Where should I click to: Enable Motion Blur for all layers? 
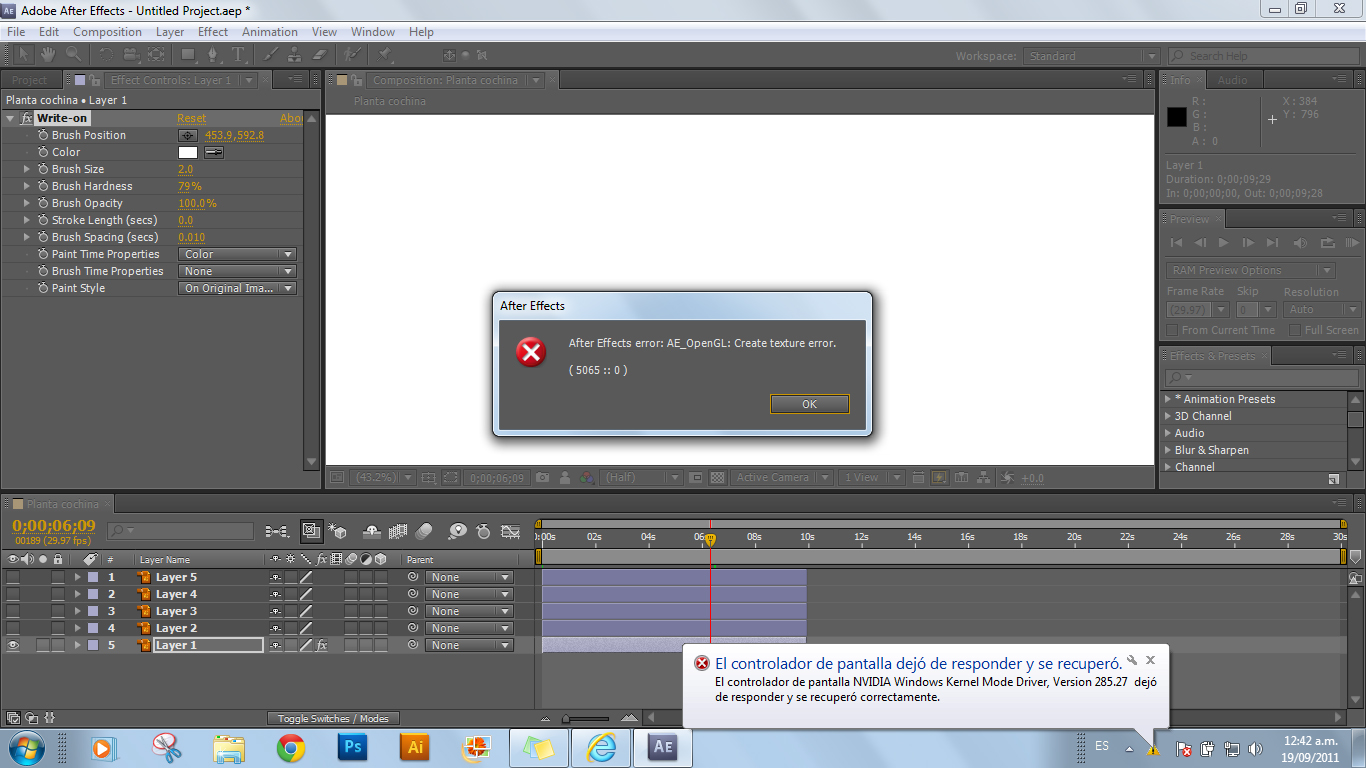tap(424, 531)
